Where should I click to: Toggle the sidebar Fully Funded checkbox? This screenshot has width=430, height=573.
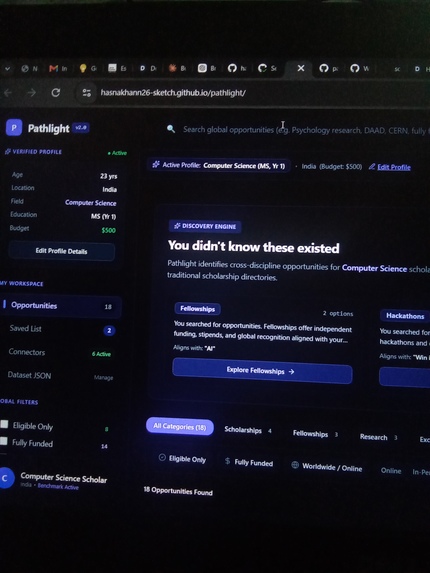(4, 441)
